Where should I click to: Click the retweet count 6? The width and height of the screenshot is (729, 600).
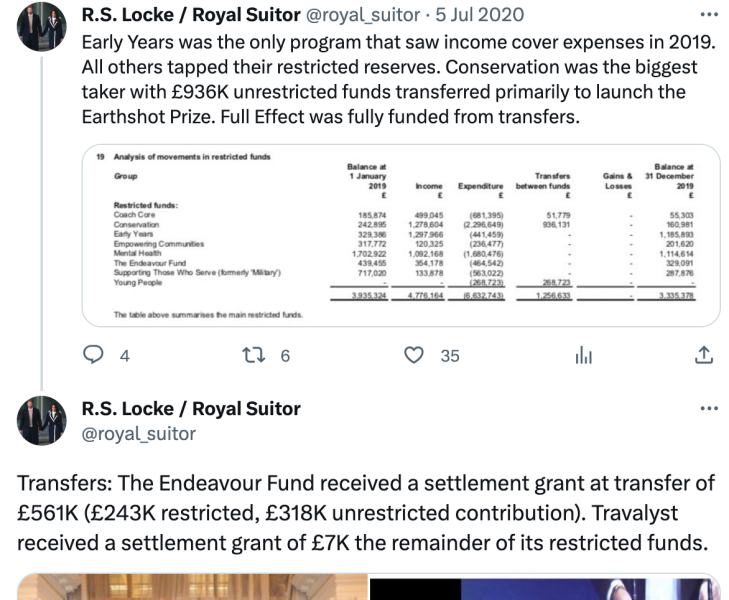coord(285,356)
